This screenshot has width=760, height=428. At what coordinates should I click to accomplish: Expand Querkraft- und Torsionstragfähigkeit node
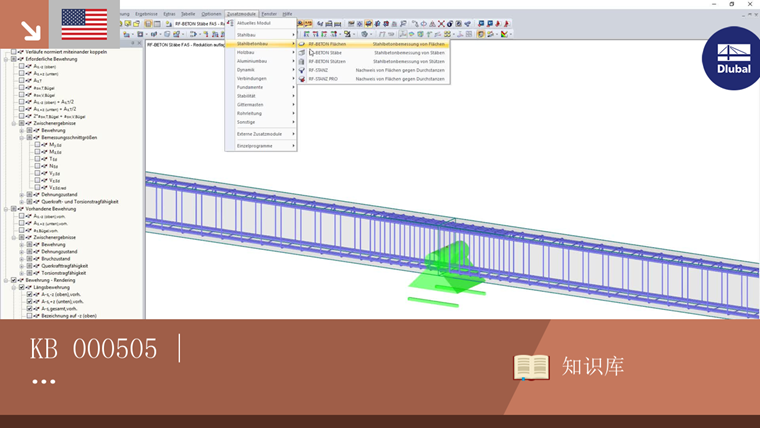click(21, 202)
